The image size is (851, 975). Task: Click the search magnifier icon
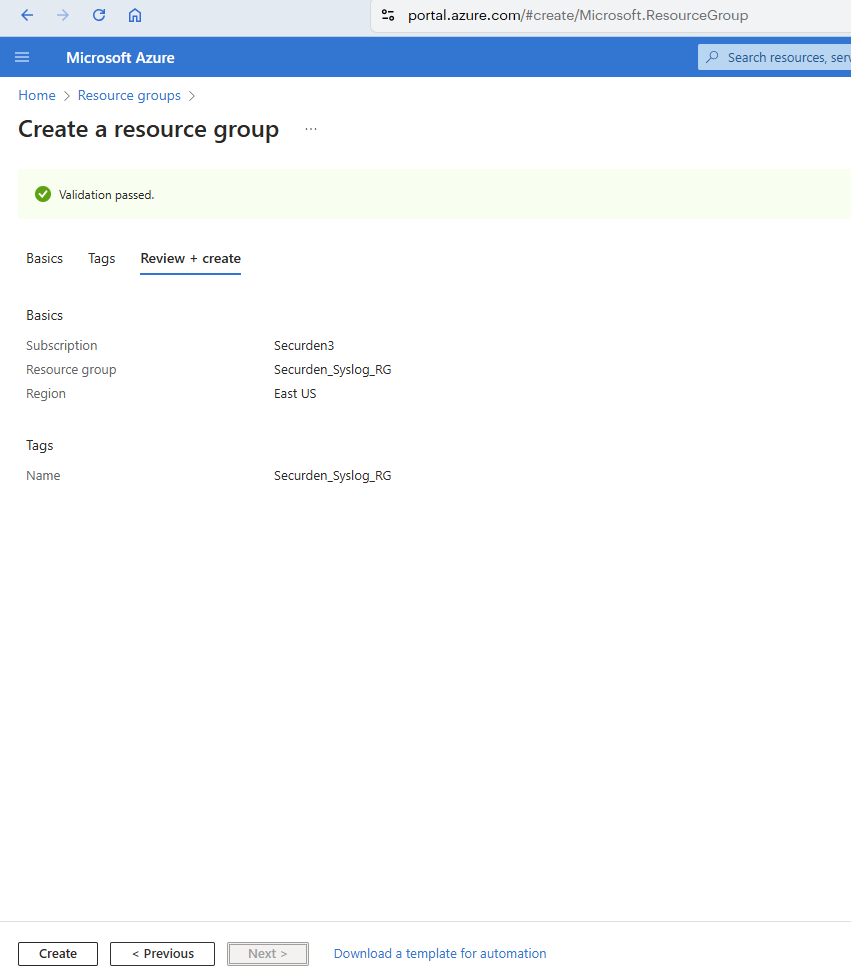pos(712,57)
